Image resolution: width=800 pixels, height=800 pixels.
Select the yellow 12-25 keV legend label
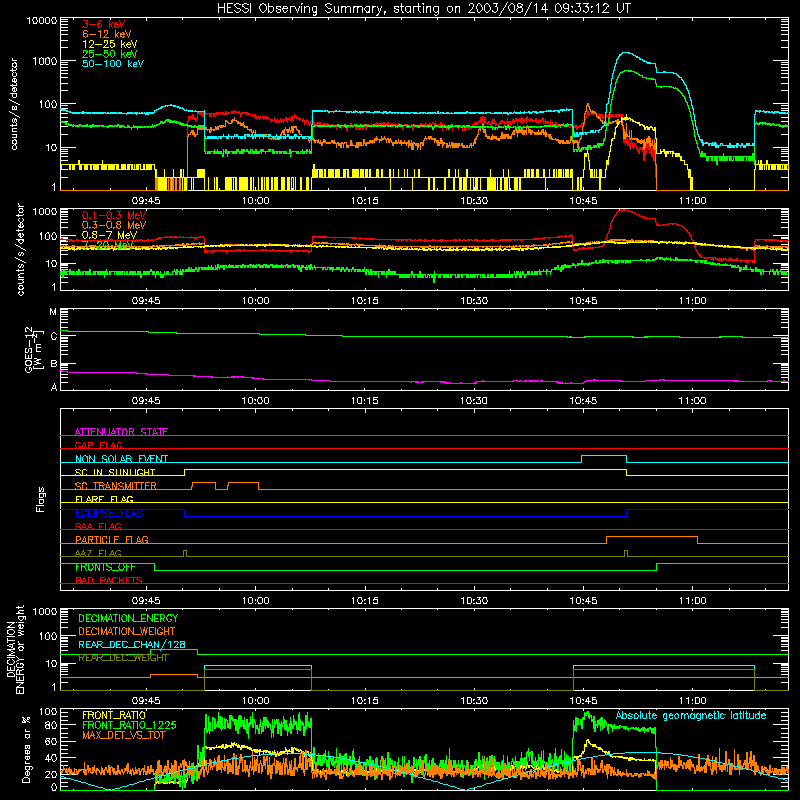tap(110, 44)
